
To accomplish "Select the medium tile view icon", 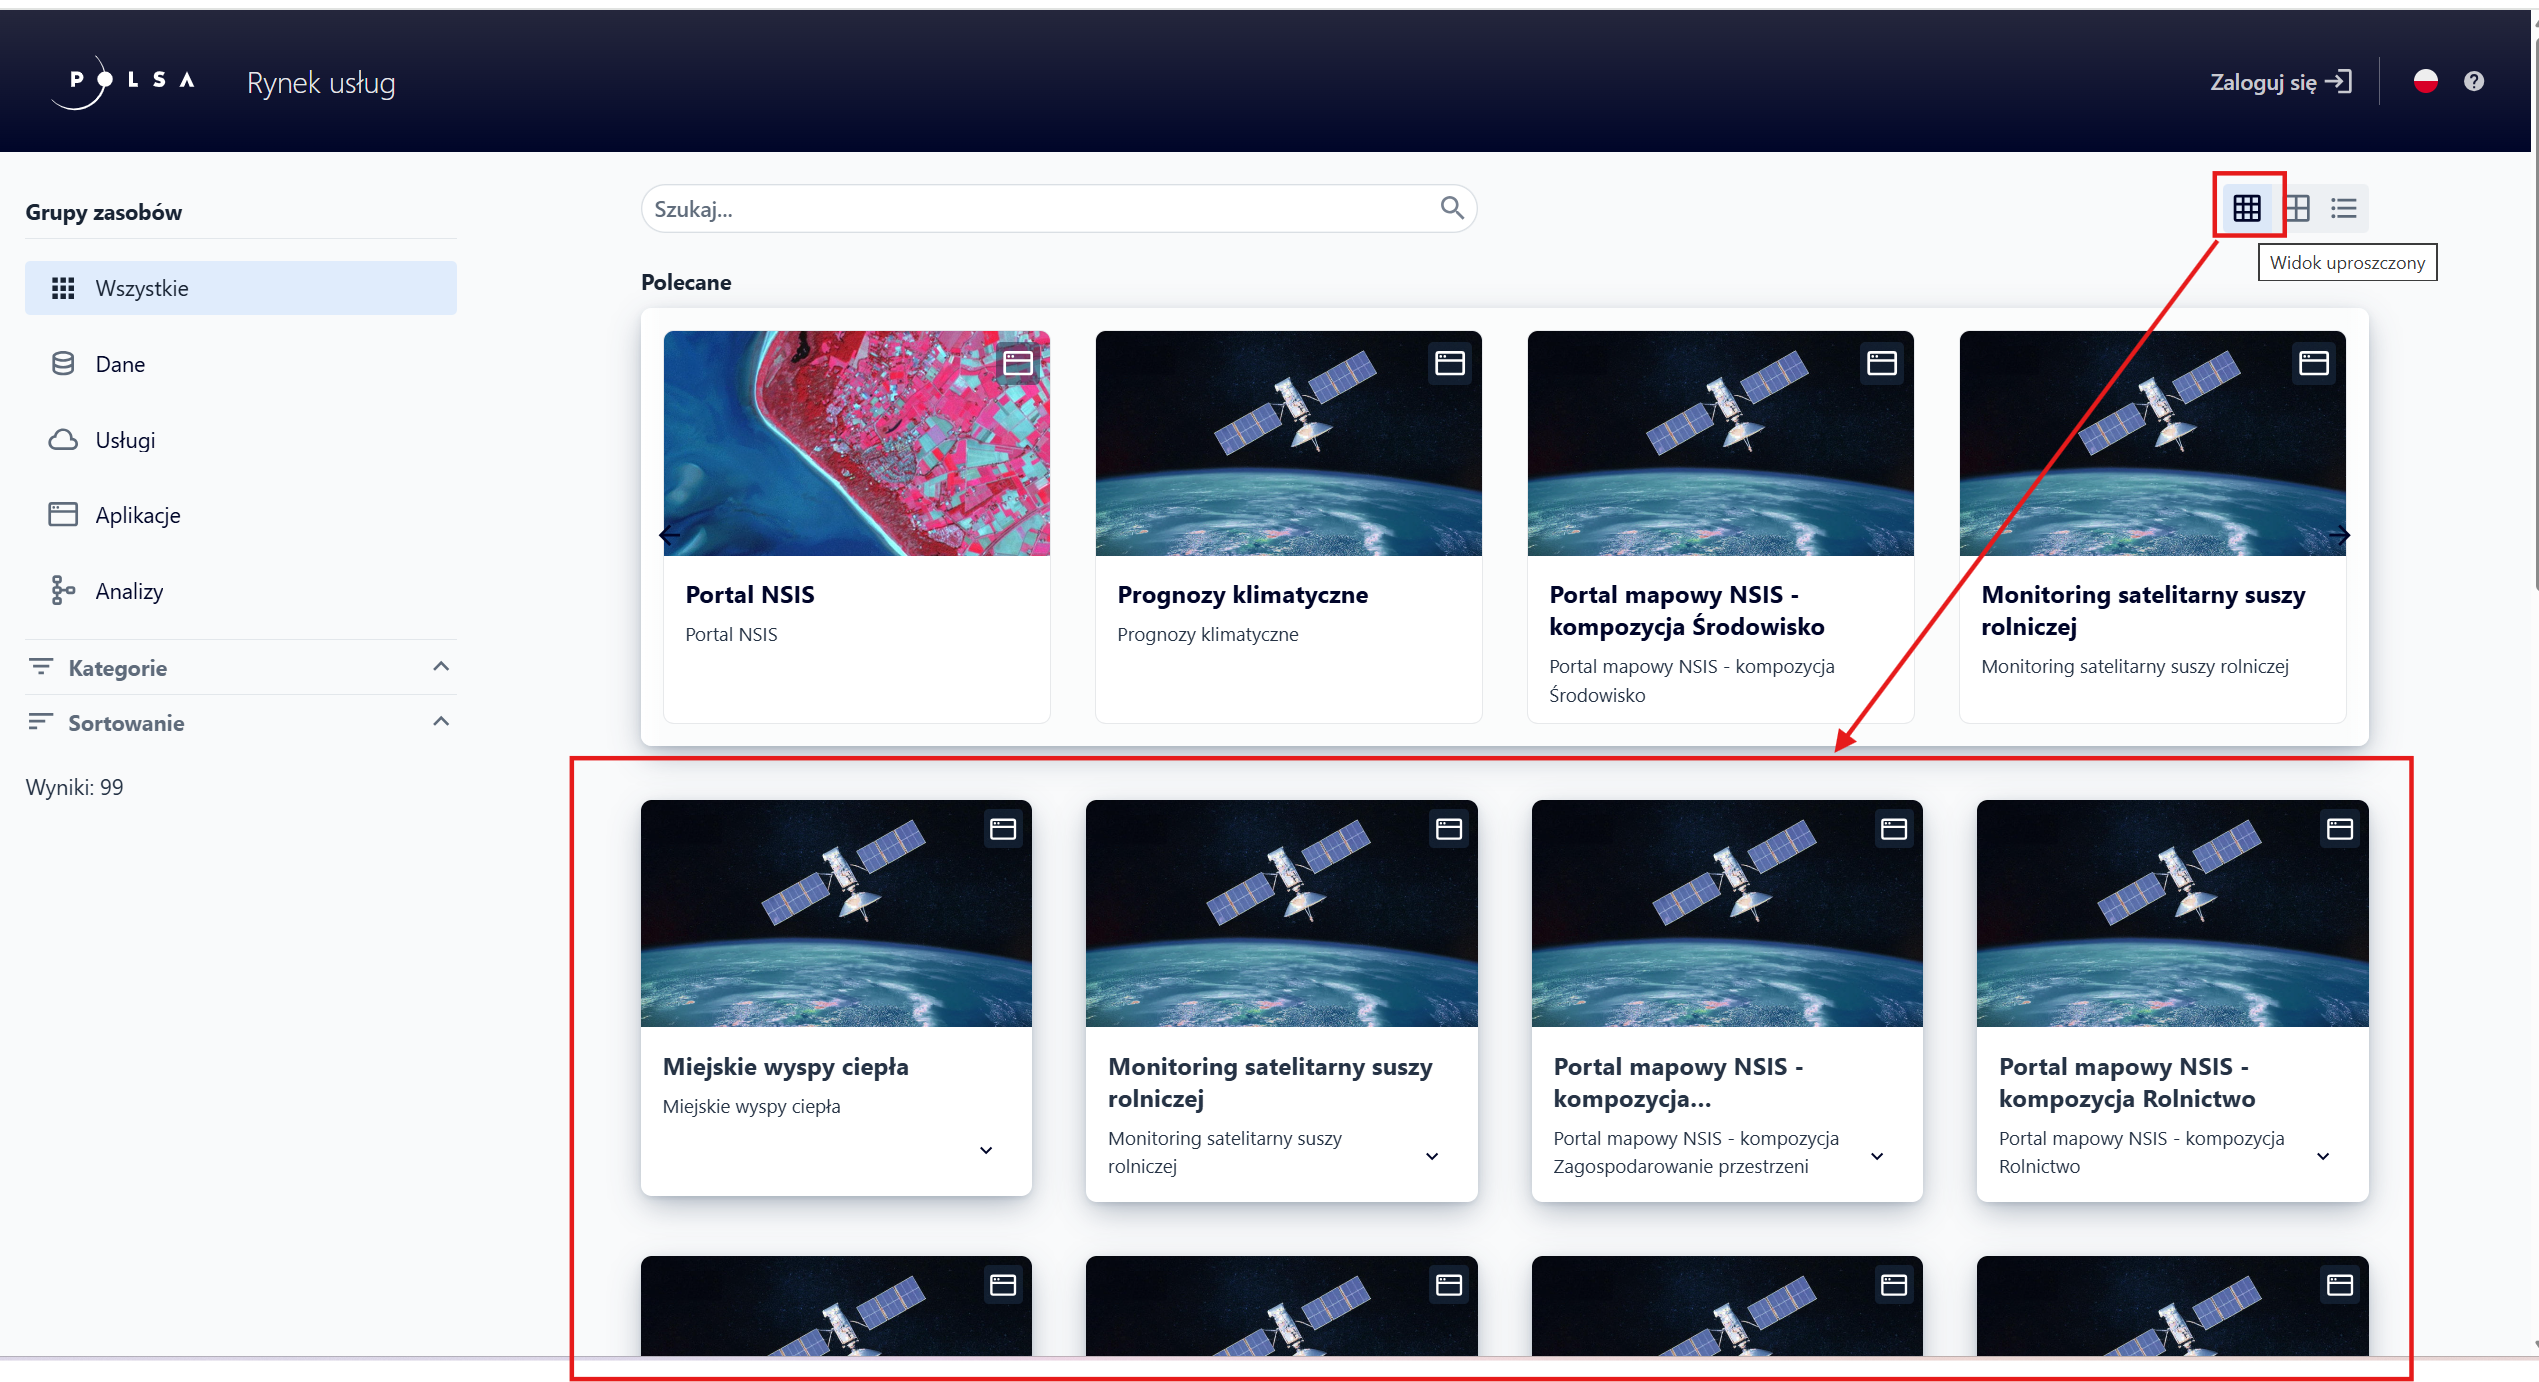I will [2297, 208].
